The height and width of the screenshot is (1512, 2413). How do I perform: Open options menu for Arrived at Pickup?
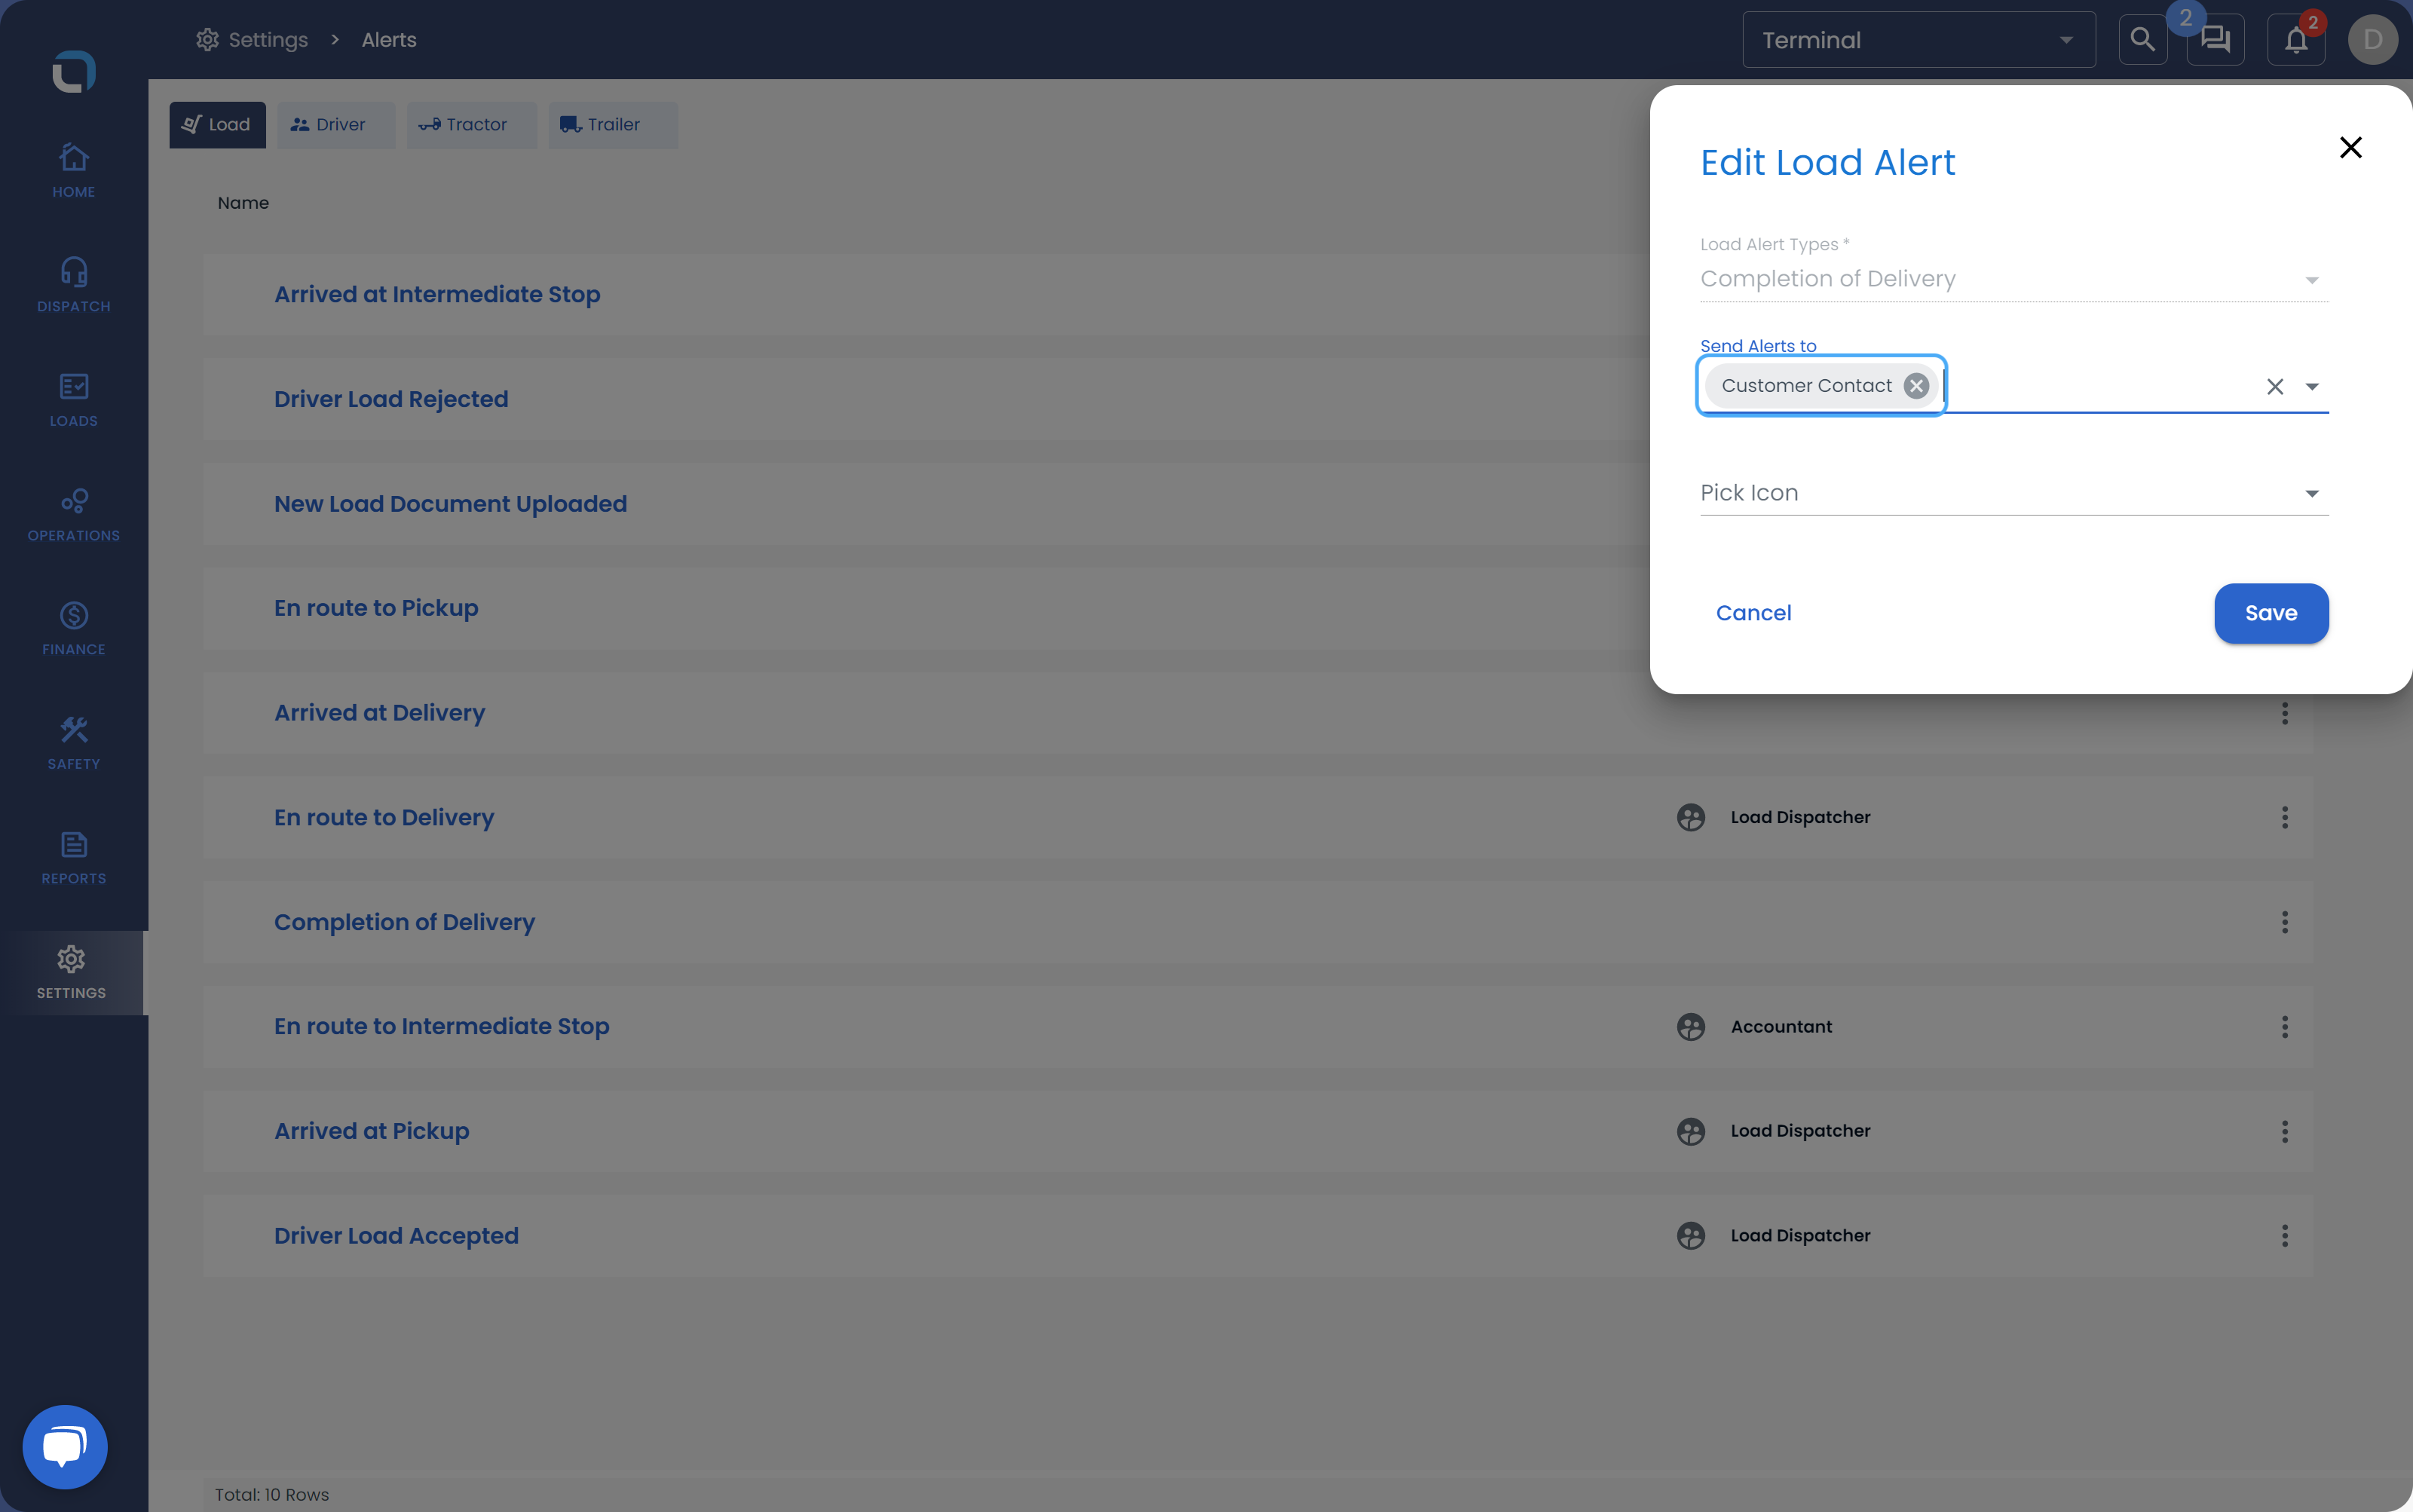click(x=2284, y=1131)
